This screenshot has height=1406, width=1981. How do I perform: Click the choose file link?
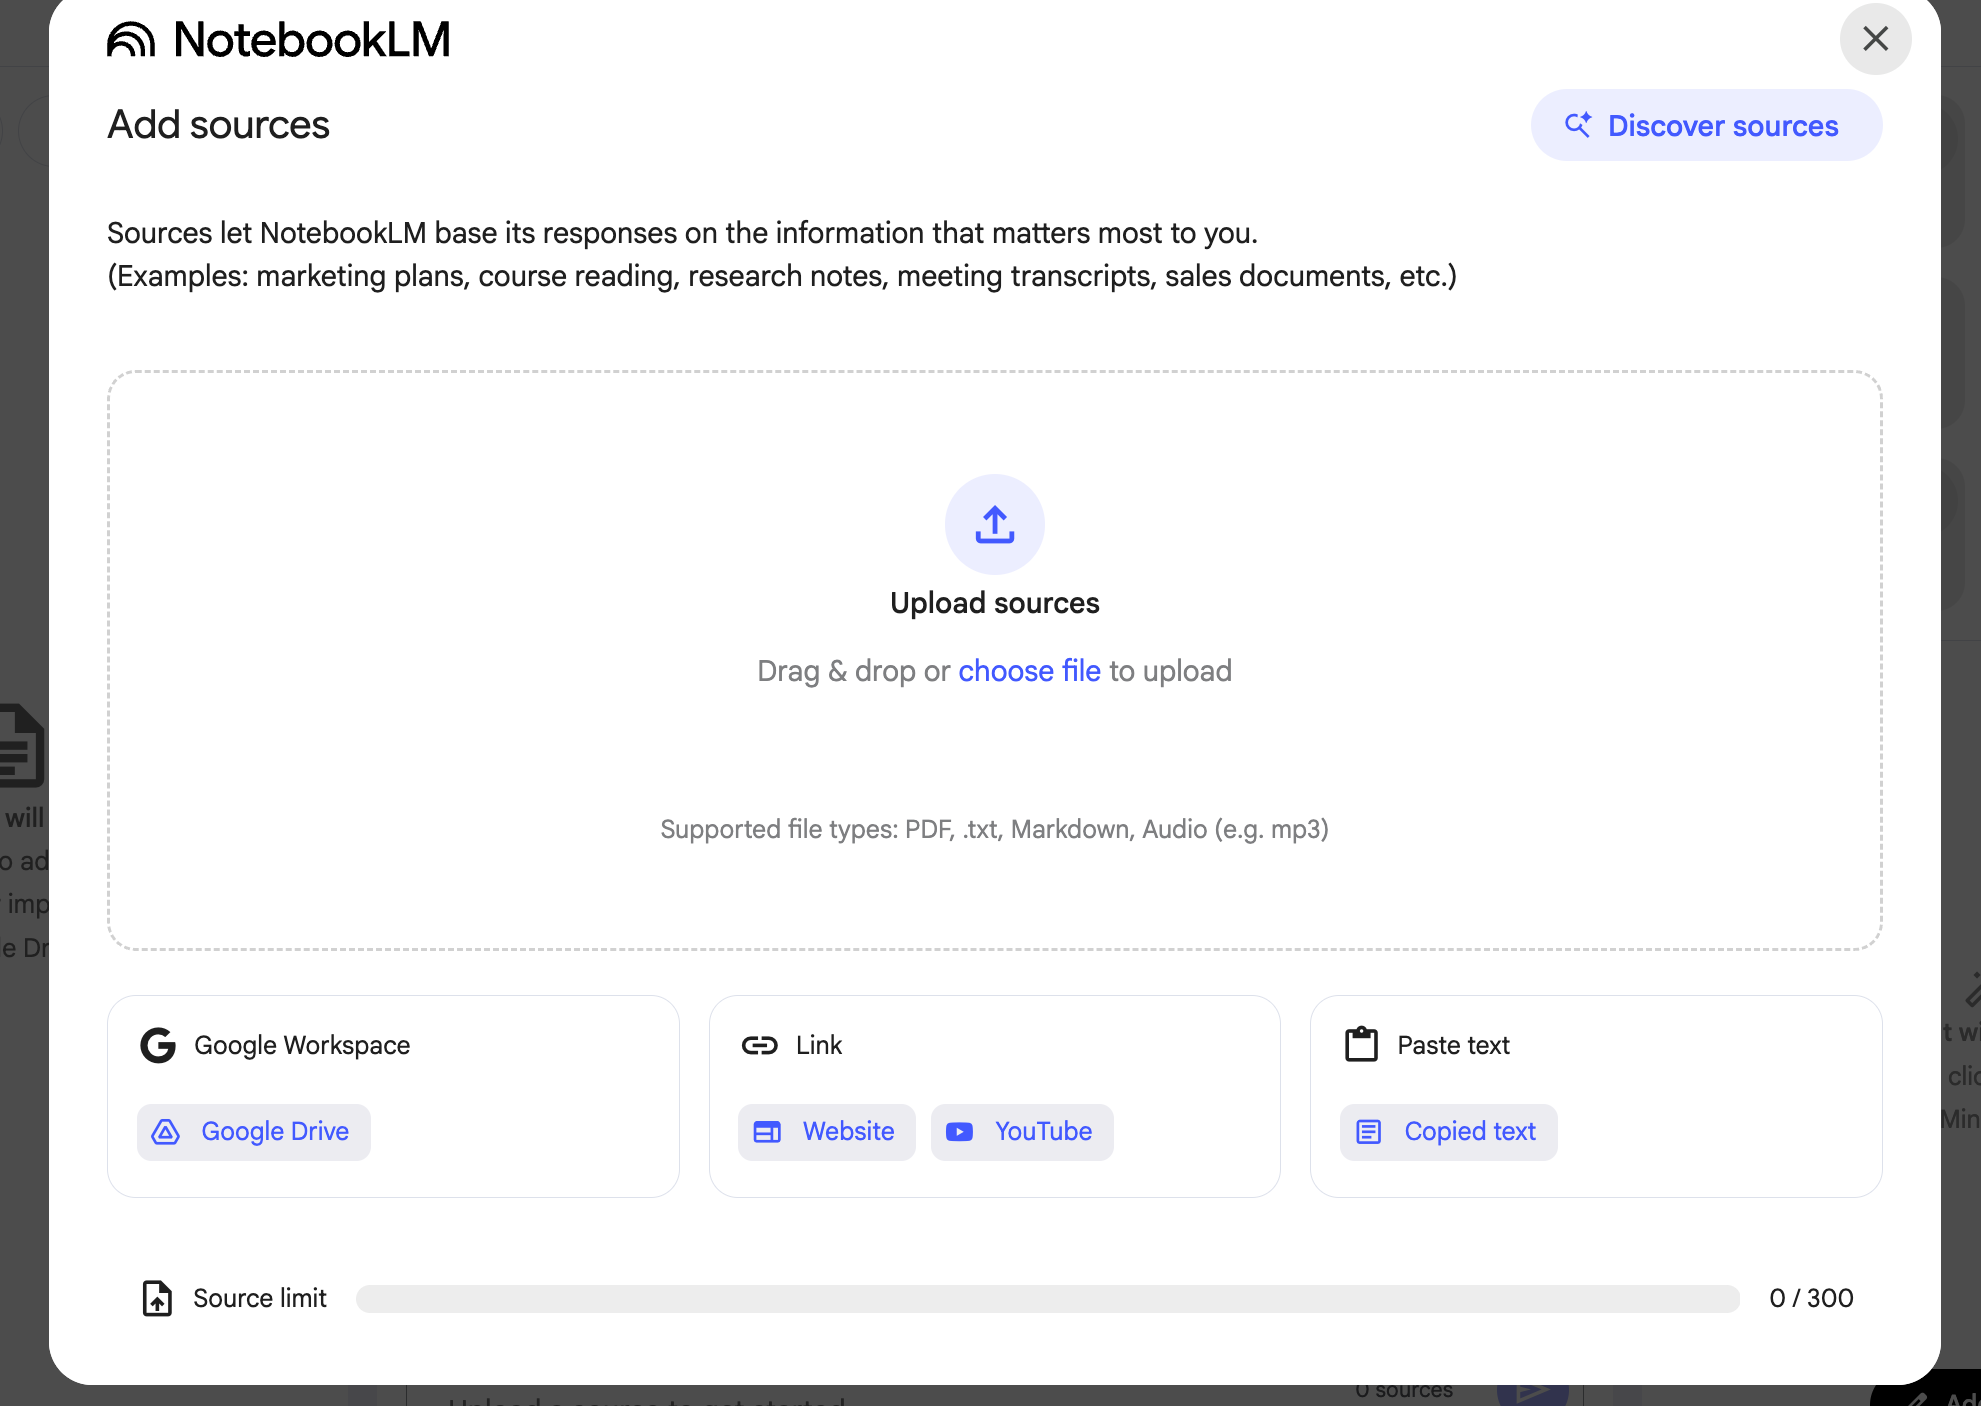pyautogui.click(x=1029, y=671)
